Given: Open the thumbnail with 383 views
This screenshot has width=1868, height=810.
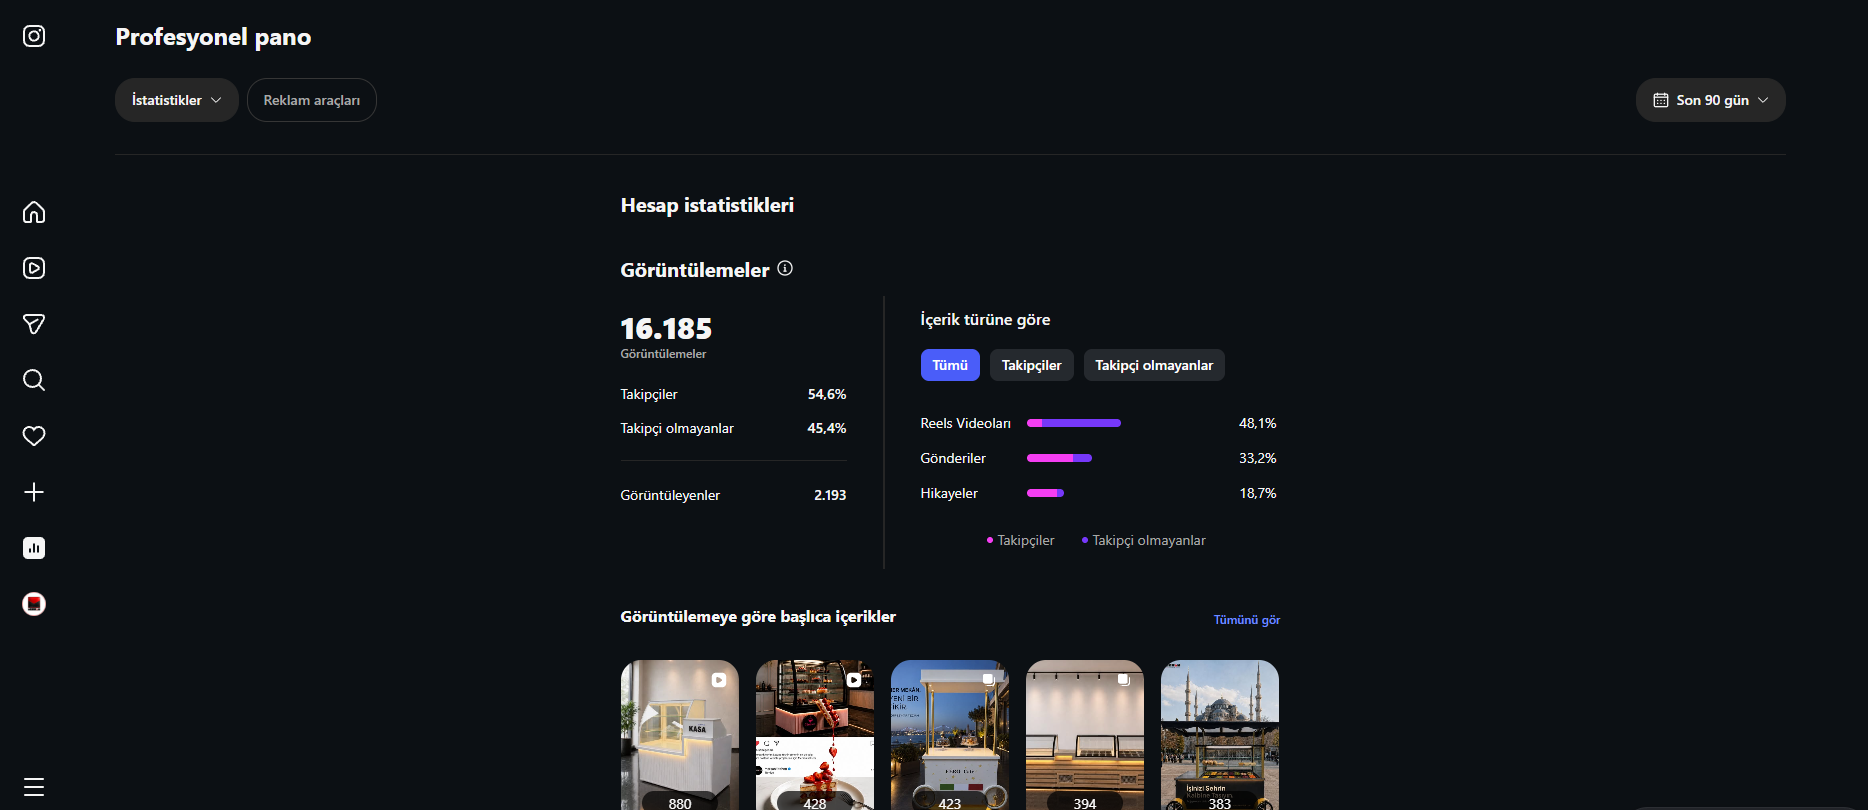Looking at the screenshot, I should pos(1220,735).
